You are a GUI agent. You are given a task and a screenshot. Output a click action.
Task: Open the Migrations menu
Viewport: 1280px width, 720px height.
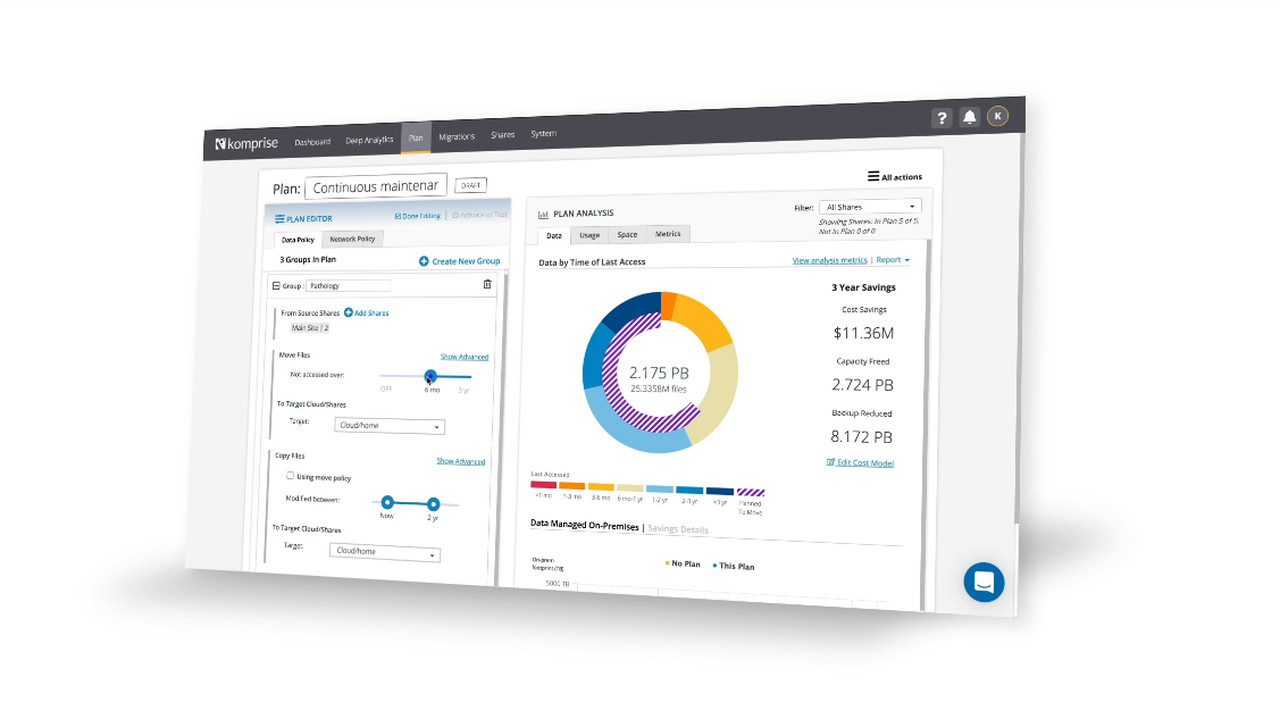[457, 136]
